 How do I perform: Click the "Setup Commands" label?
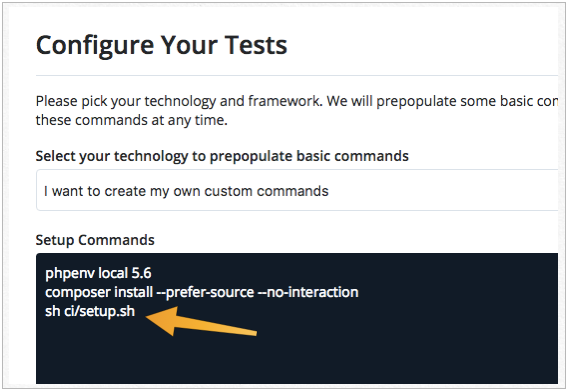95,240
